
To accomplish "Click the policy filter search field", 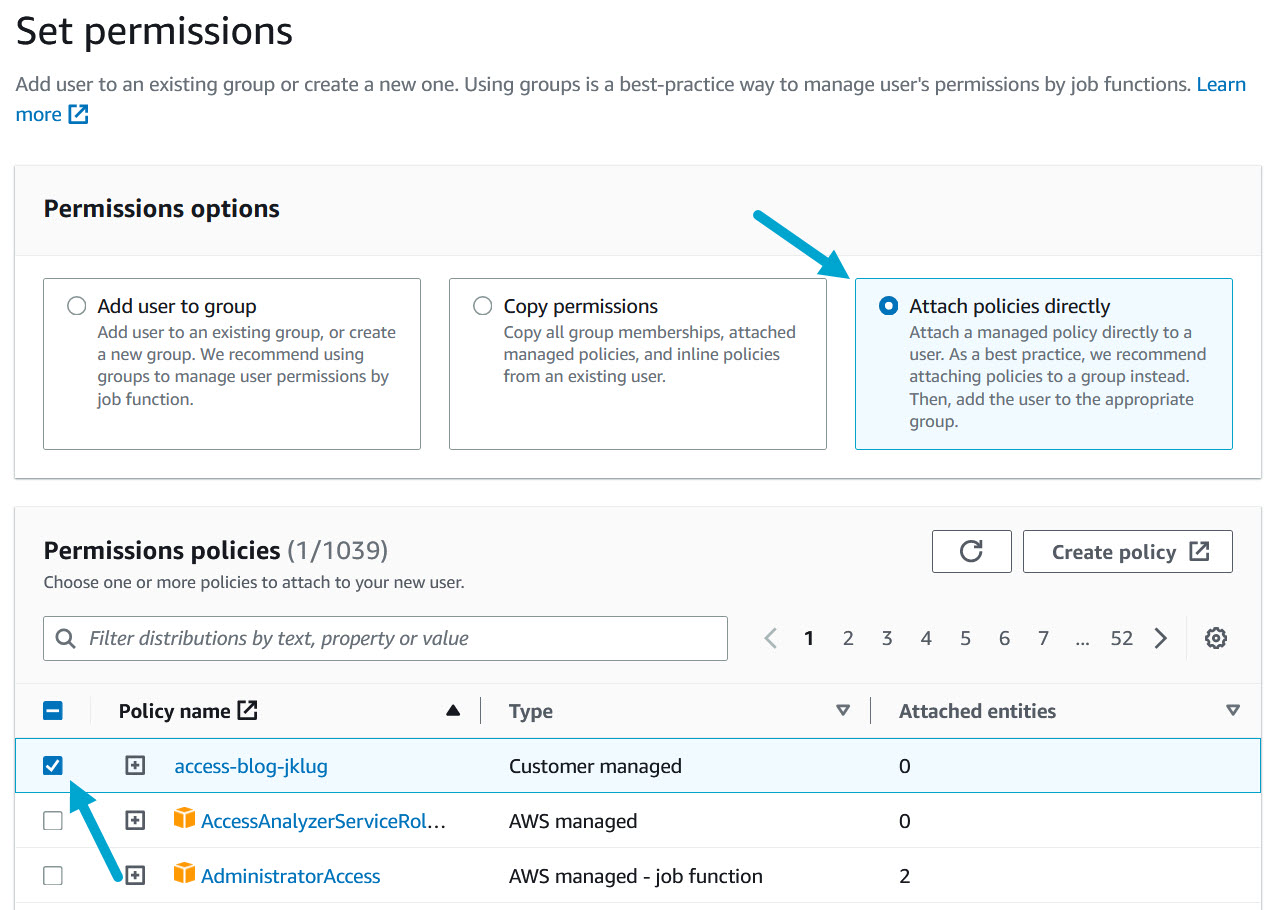I will click(385, 638).
